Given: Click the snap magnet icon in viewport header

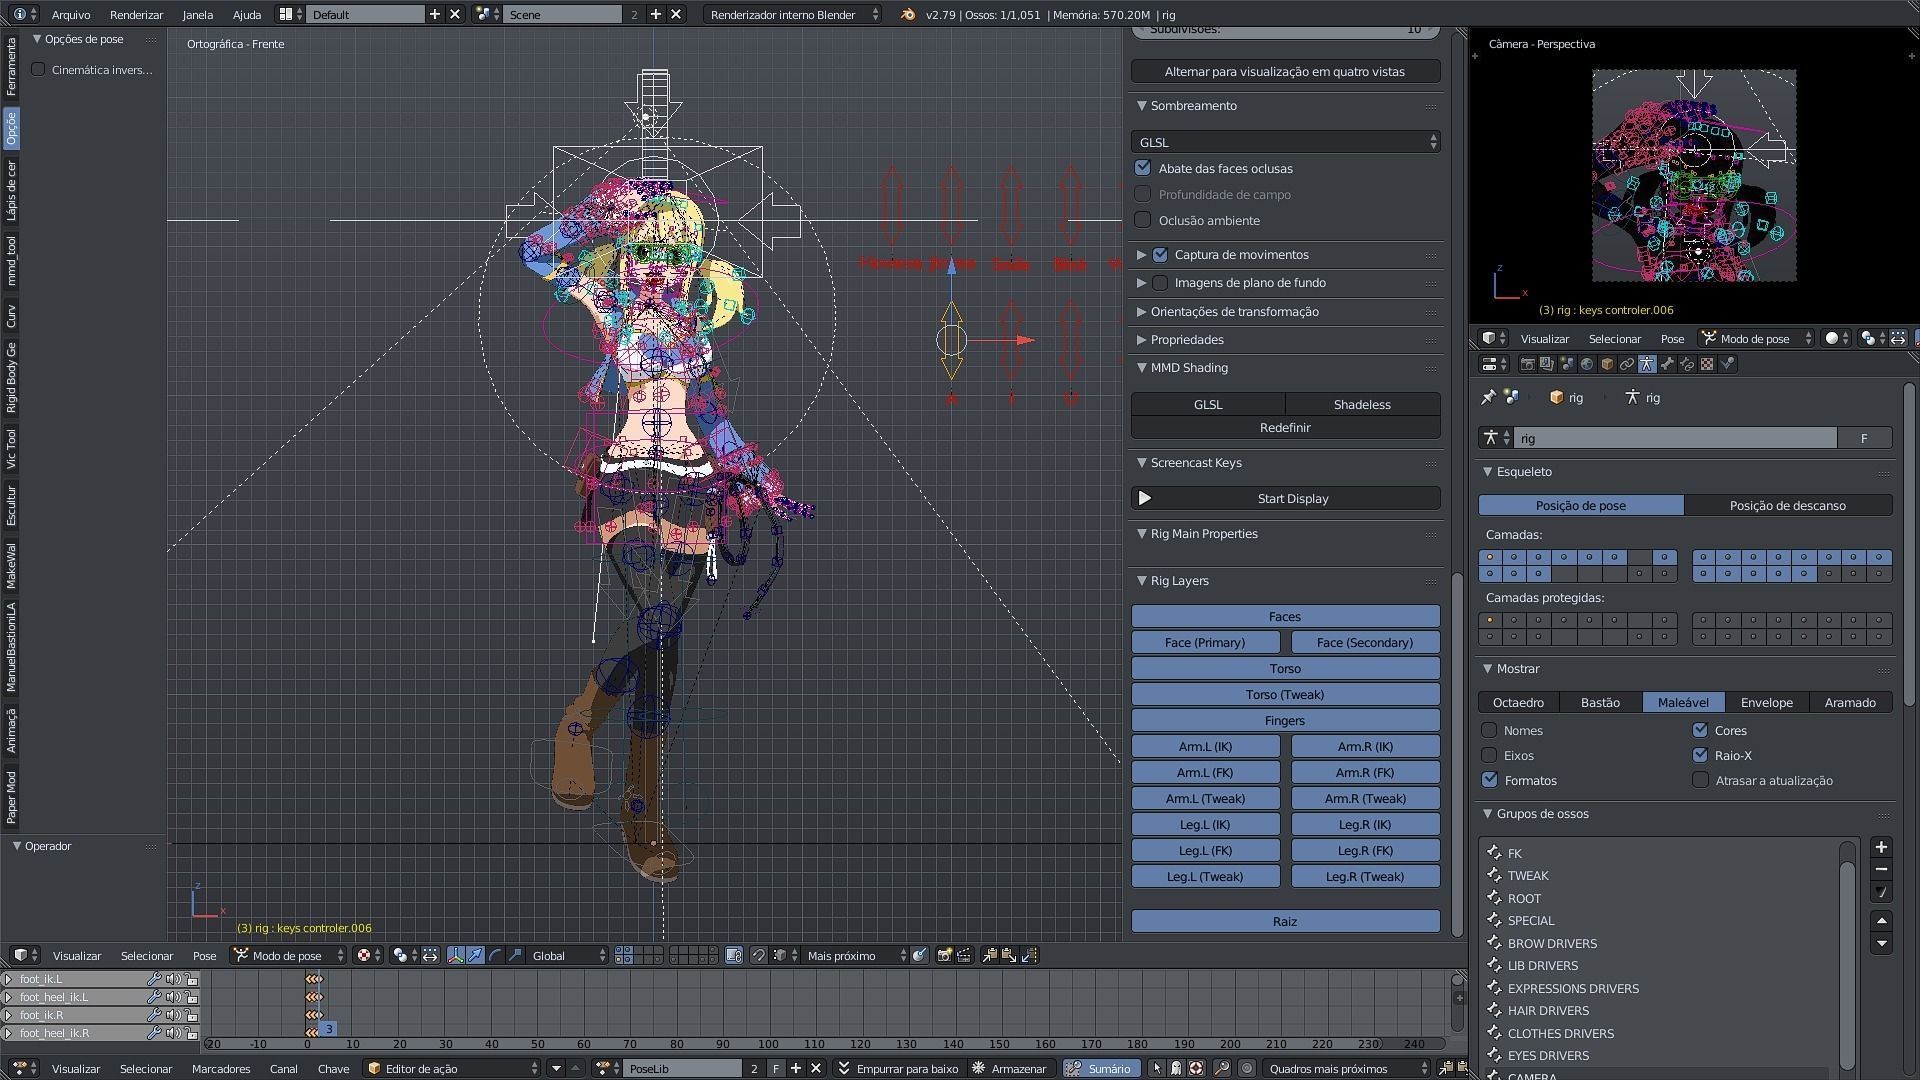Looking at the screenshot, I should [758, 955].
